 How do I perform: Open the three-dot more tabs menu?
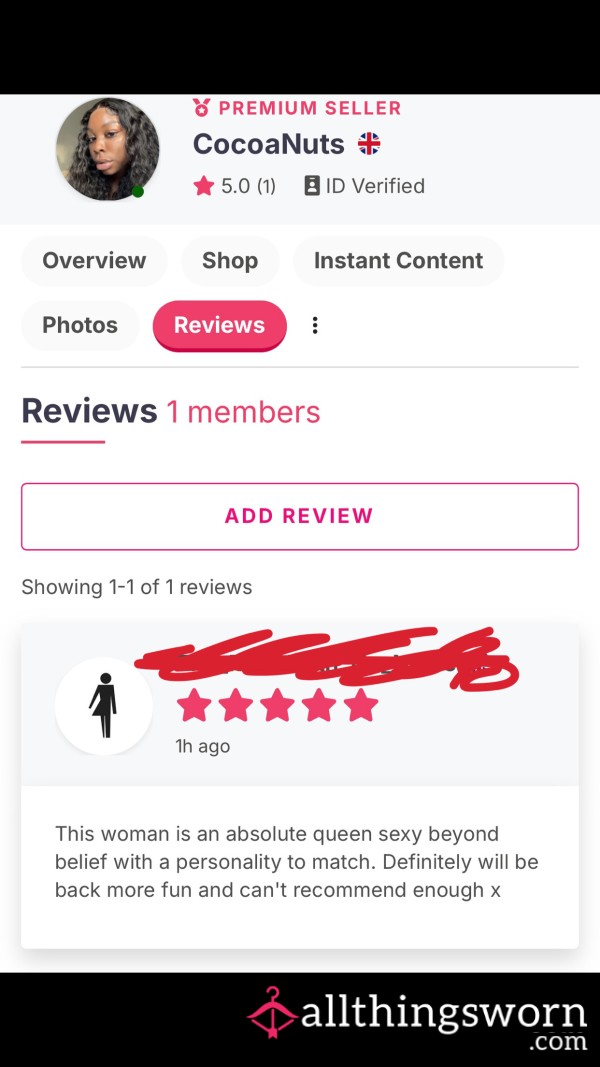[314, 325]
